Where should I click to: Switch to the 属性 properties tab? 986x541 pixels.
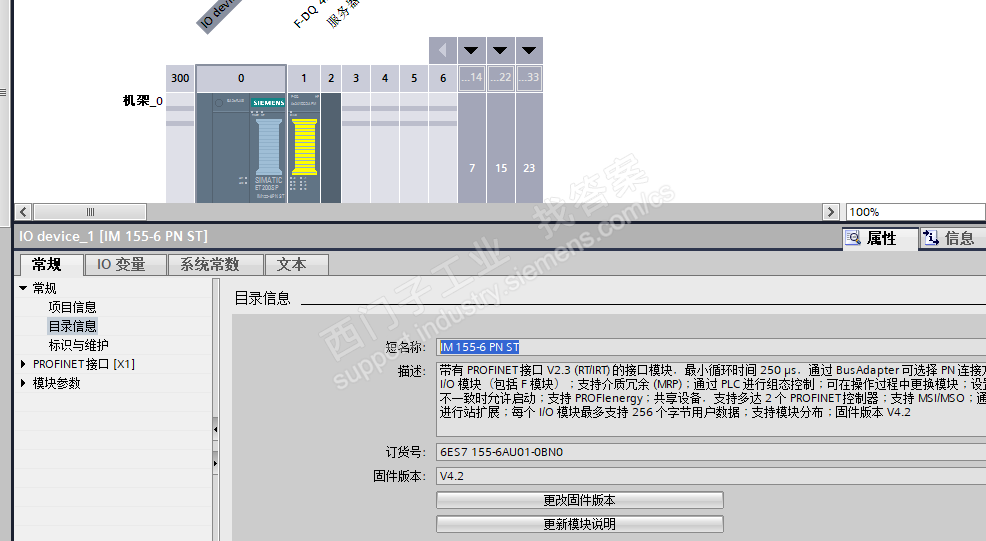[x=880, y=238]
